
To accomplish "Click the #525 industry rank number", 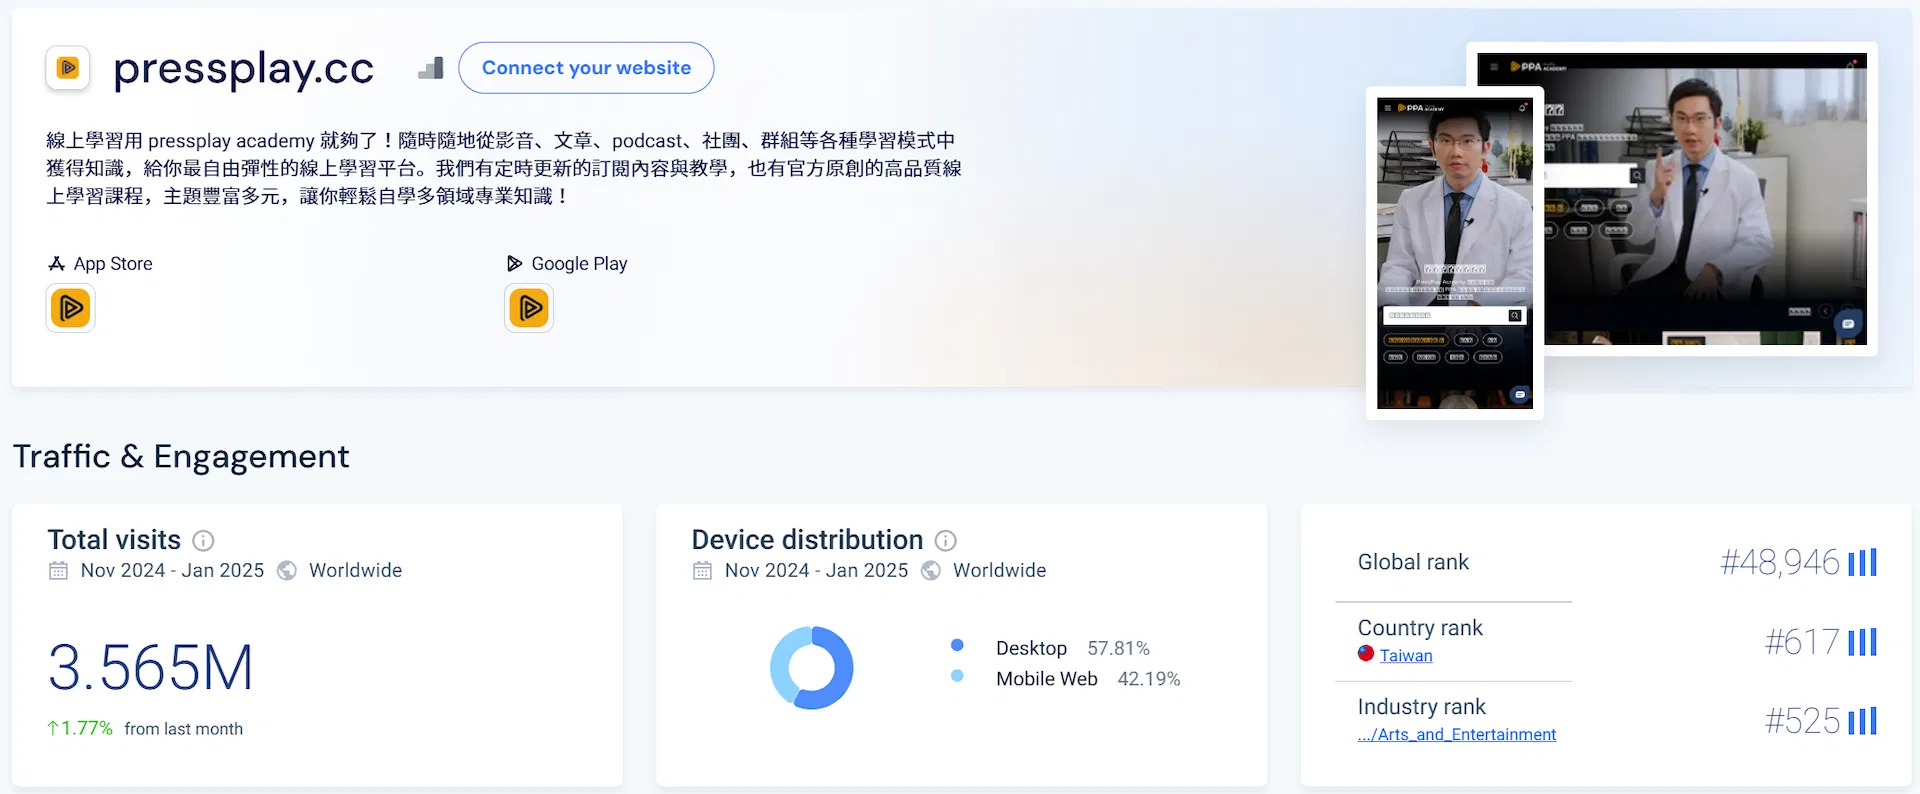I will tap(1802, 721).
